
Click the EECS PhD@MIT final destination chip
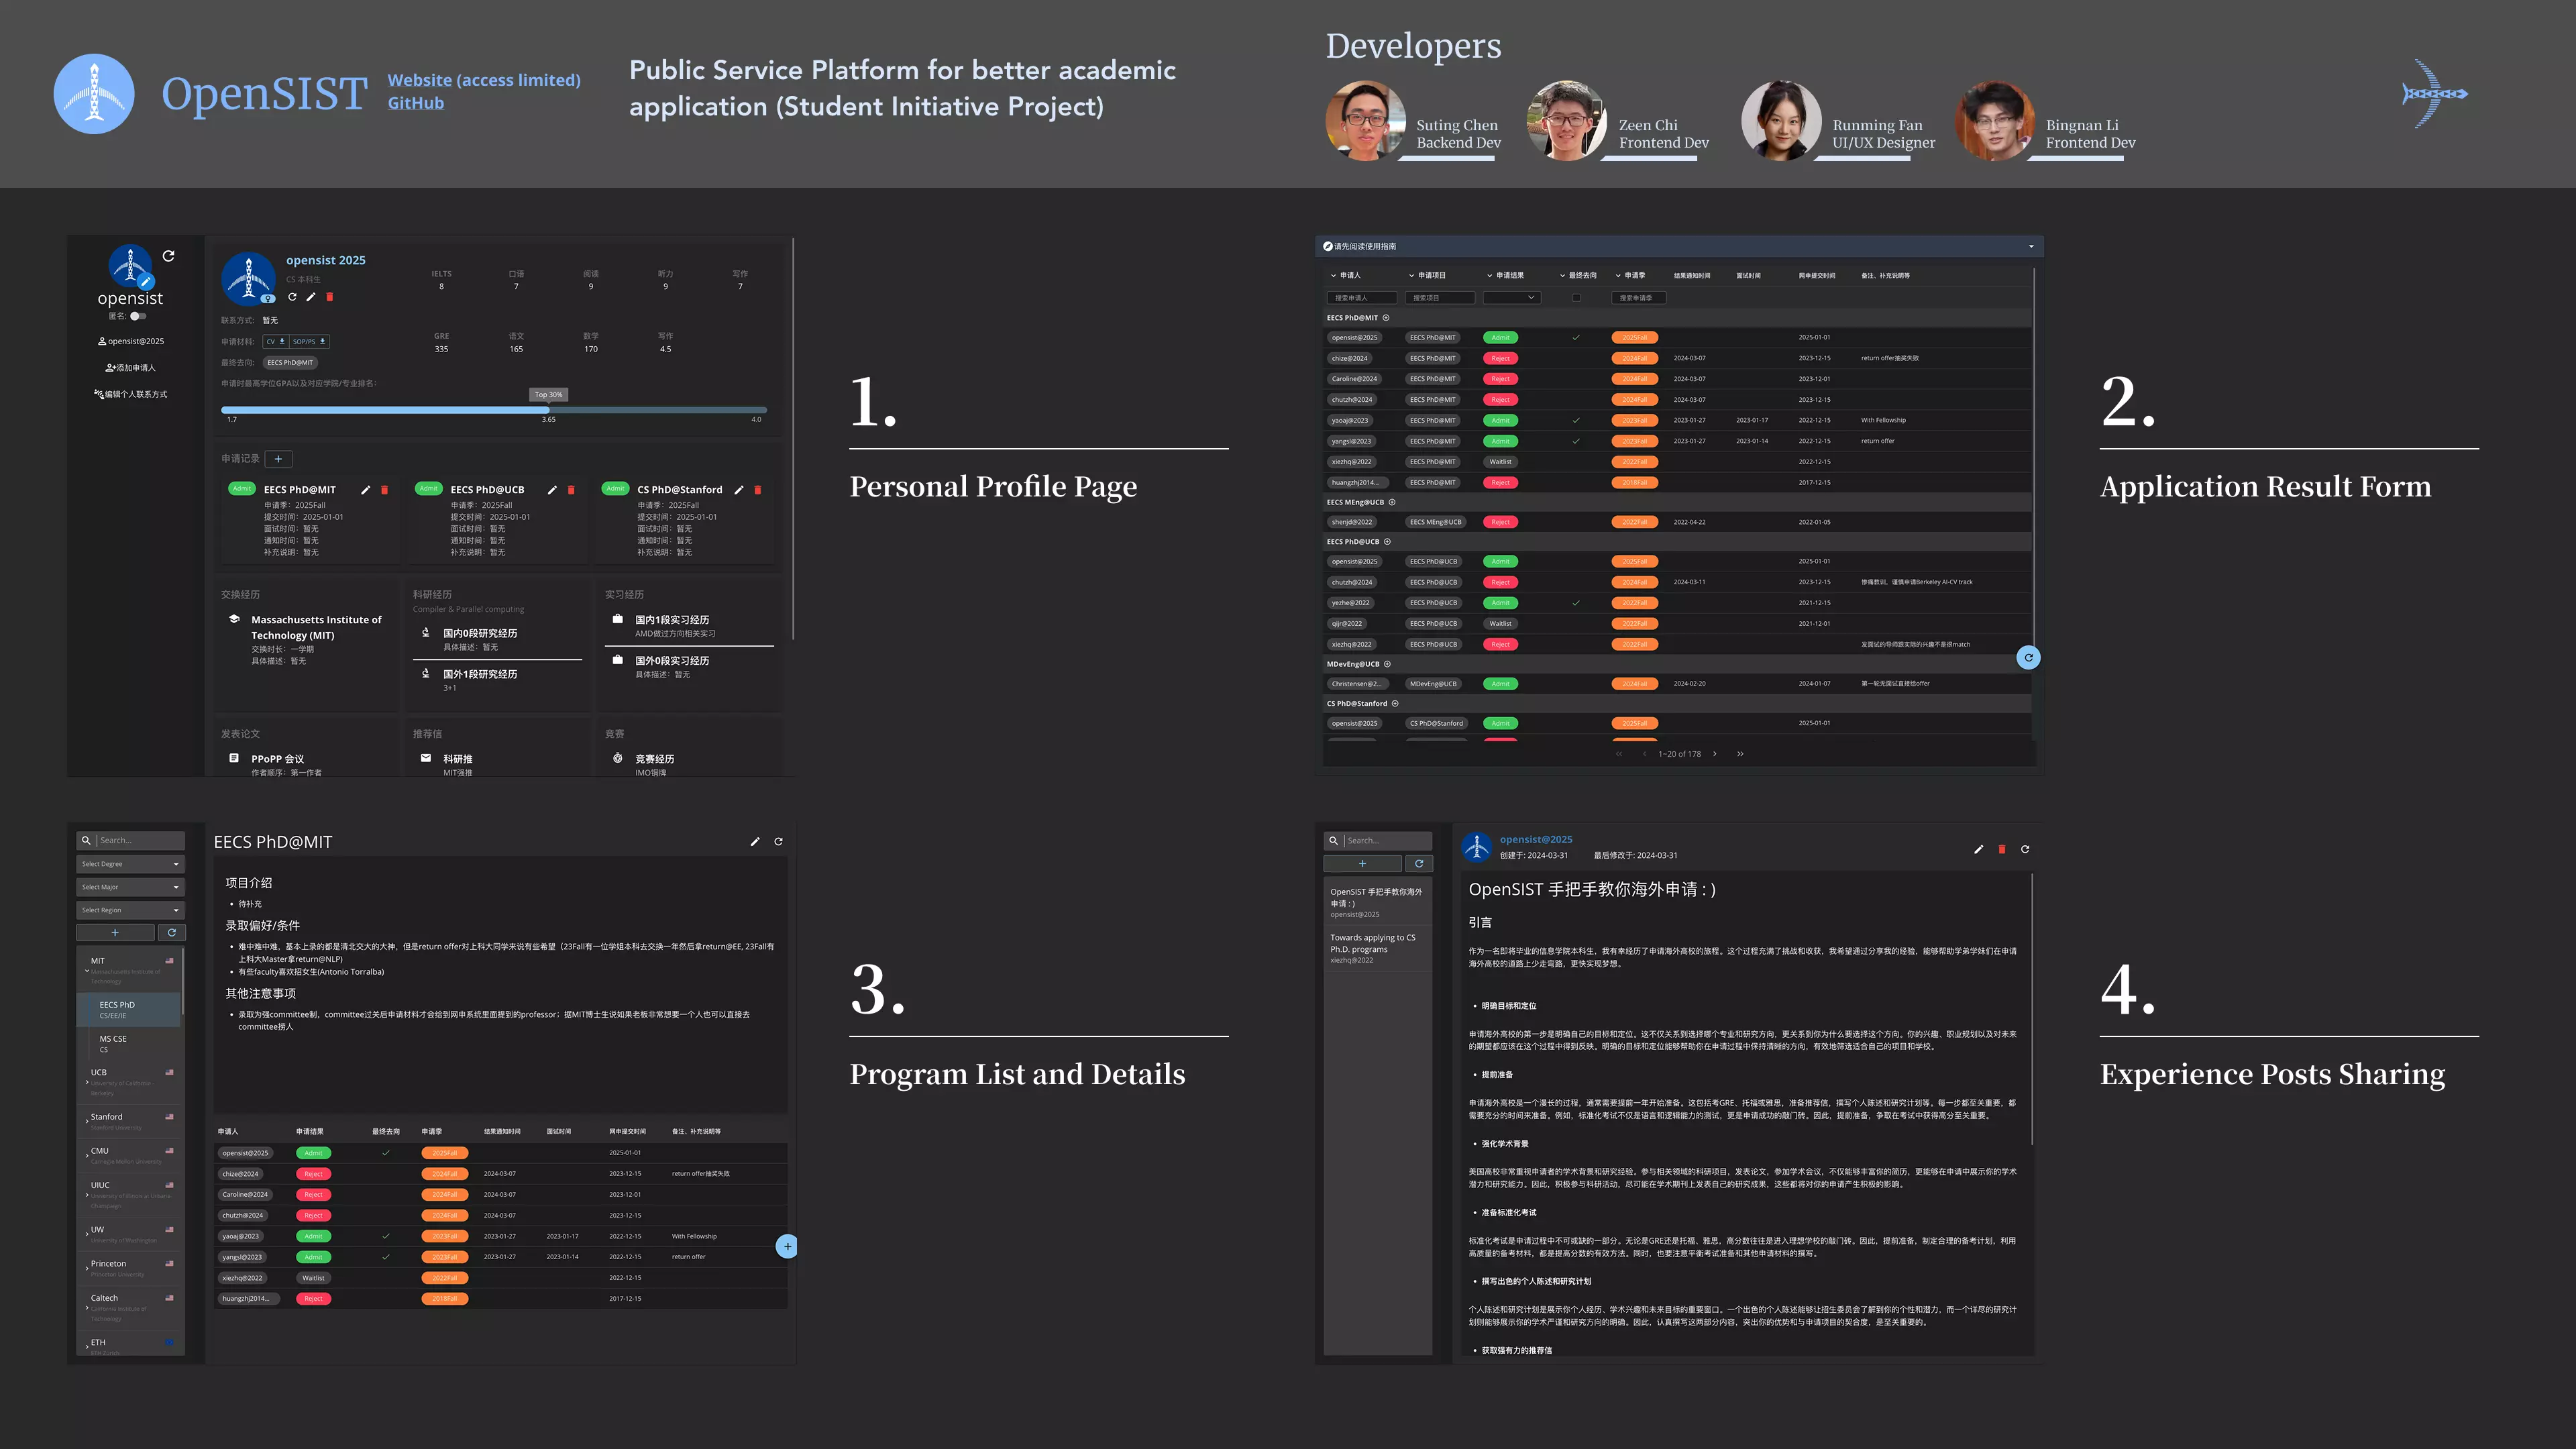(x=291, y=362)
